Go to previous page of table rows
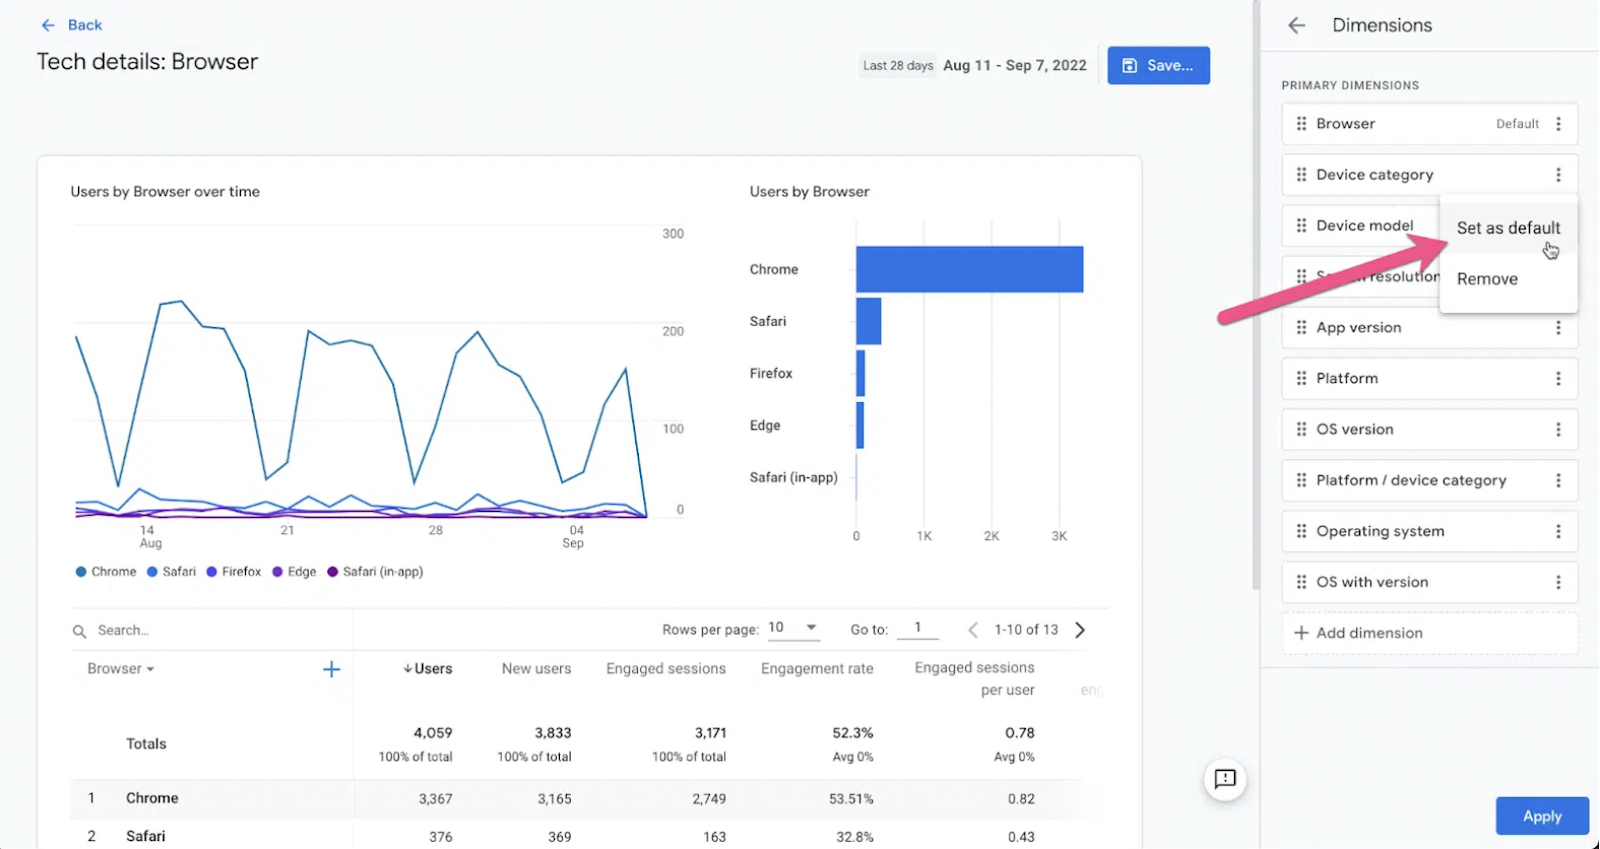 [973, 630]
